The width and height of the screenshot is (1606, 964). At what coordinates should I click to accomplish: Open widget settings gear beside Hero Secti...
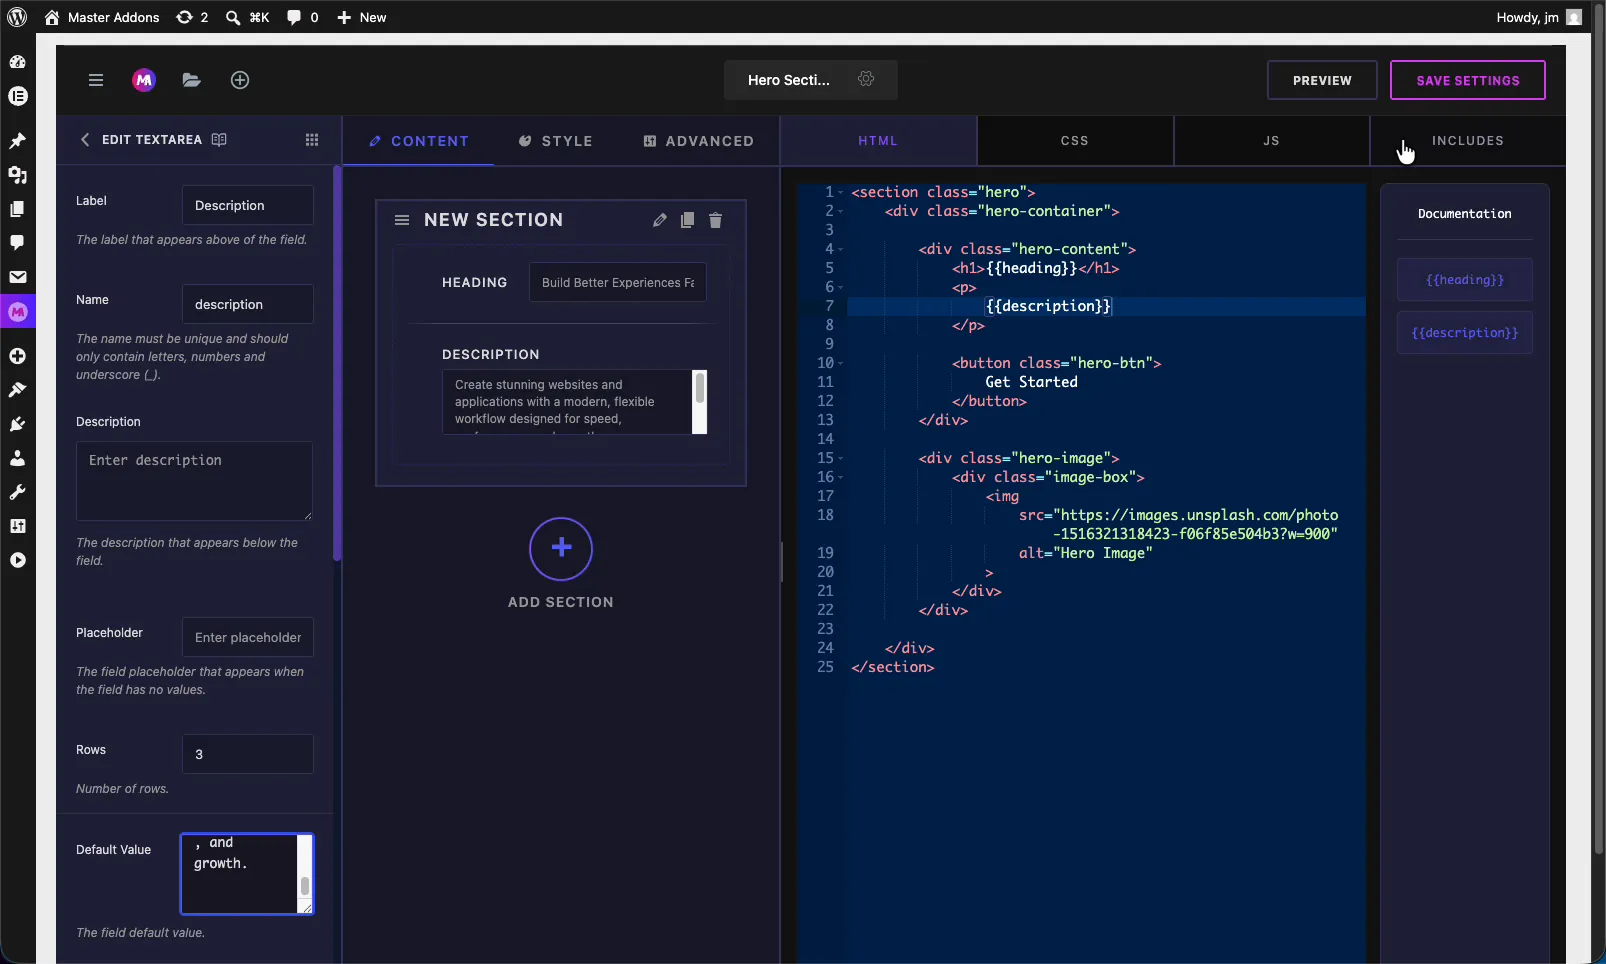pos(866,79)
